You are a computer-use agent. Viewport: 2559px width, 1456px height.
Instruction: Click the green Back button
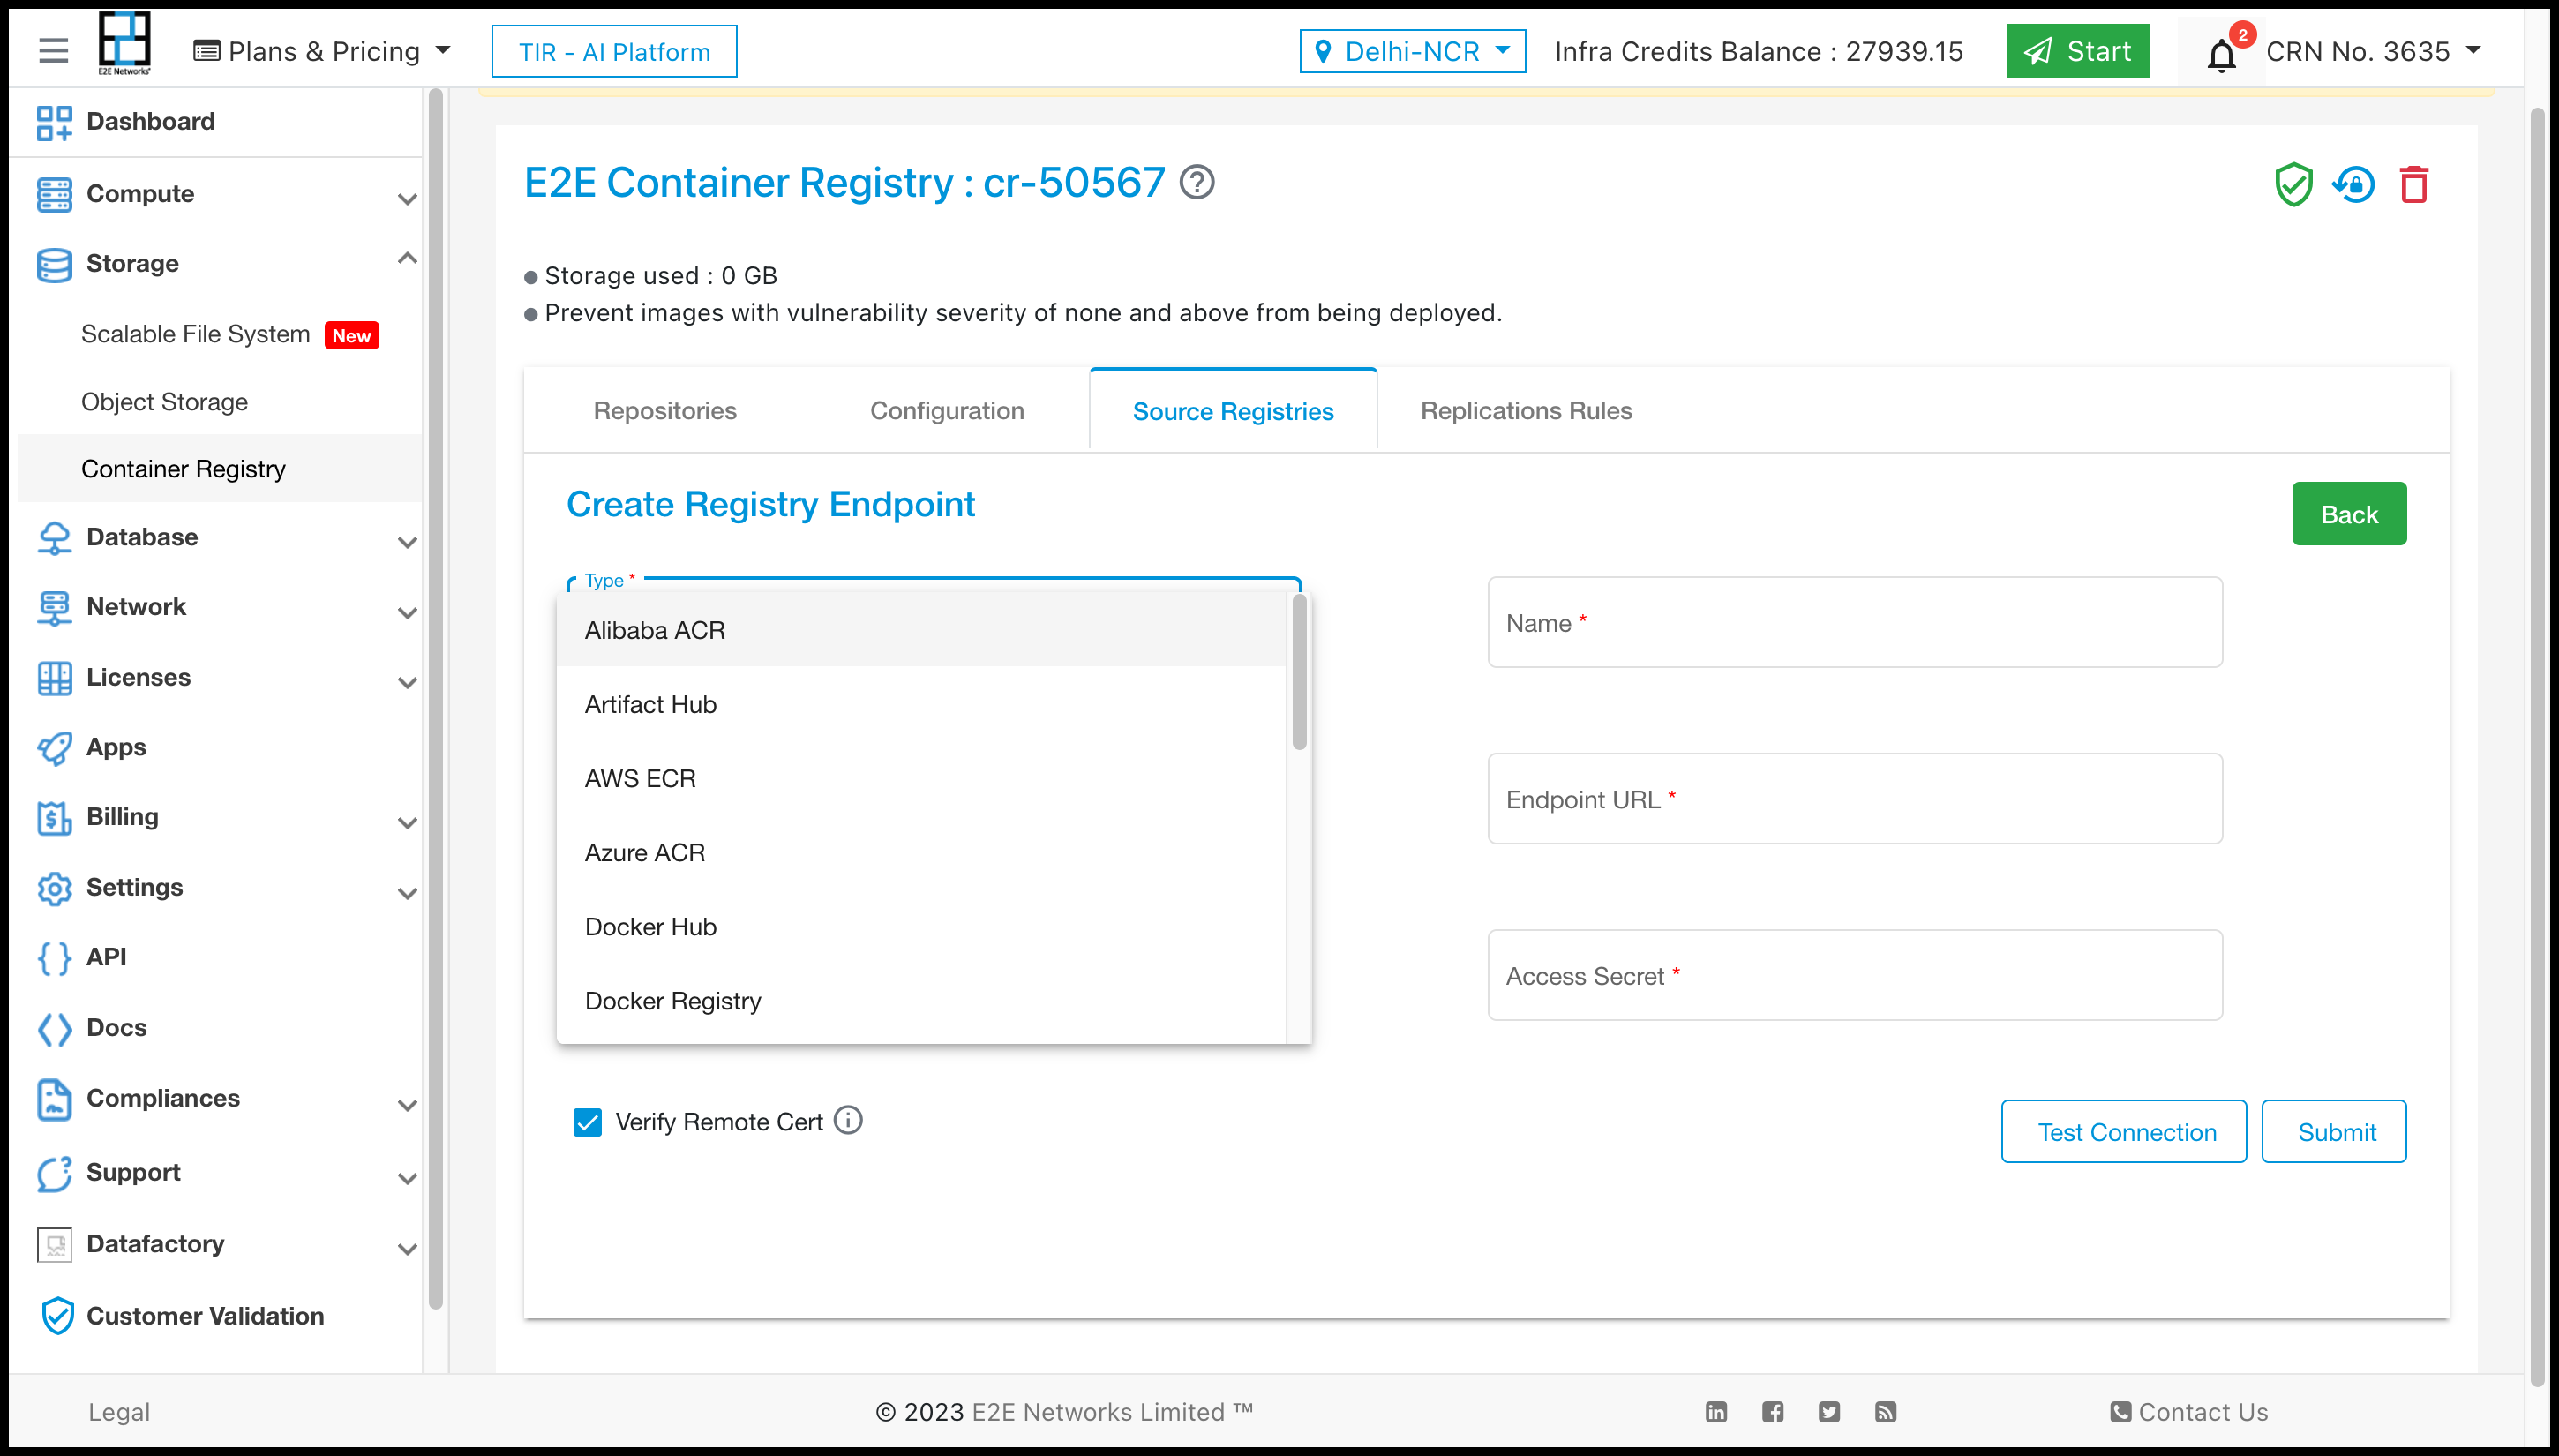[x=2349, y=514]
